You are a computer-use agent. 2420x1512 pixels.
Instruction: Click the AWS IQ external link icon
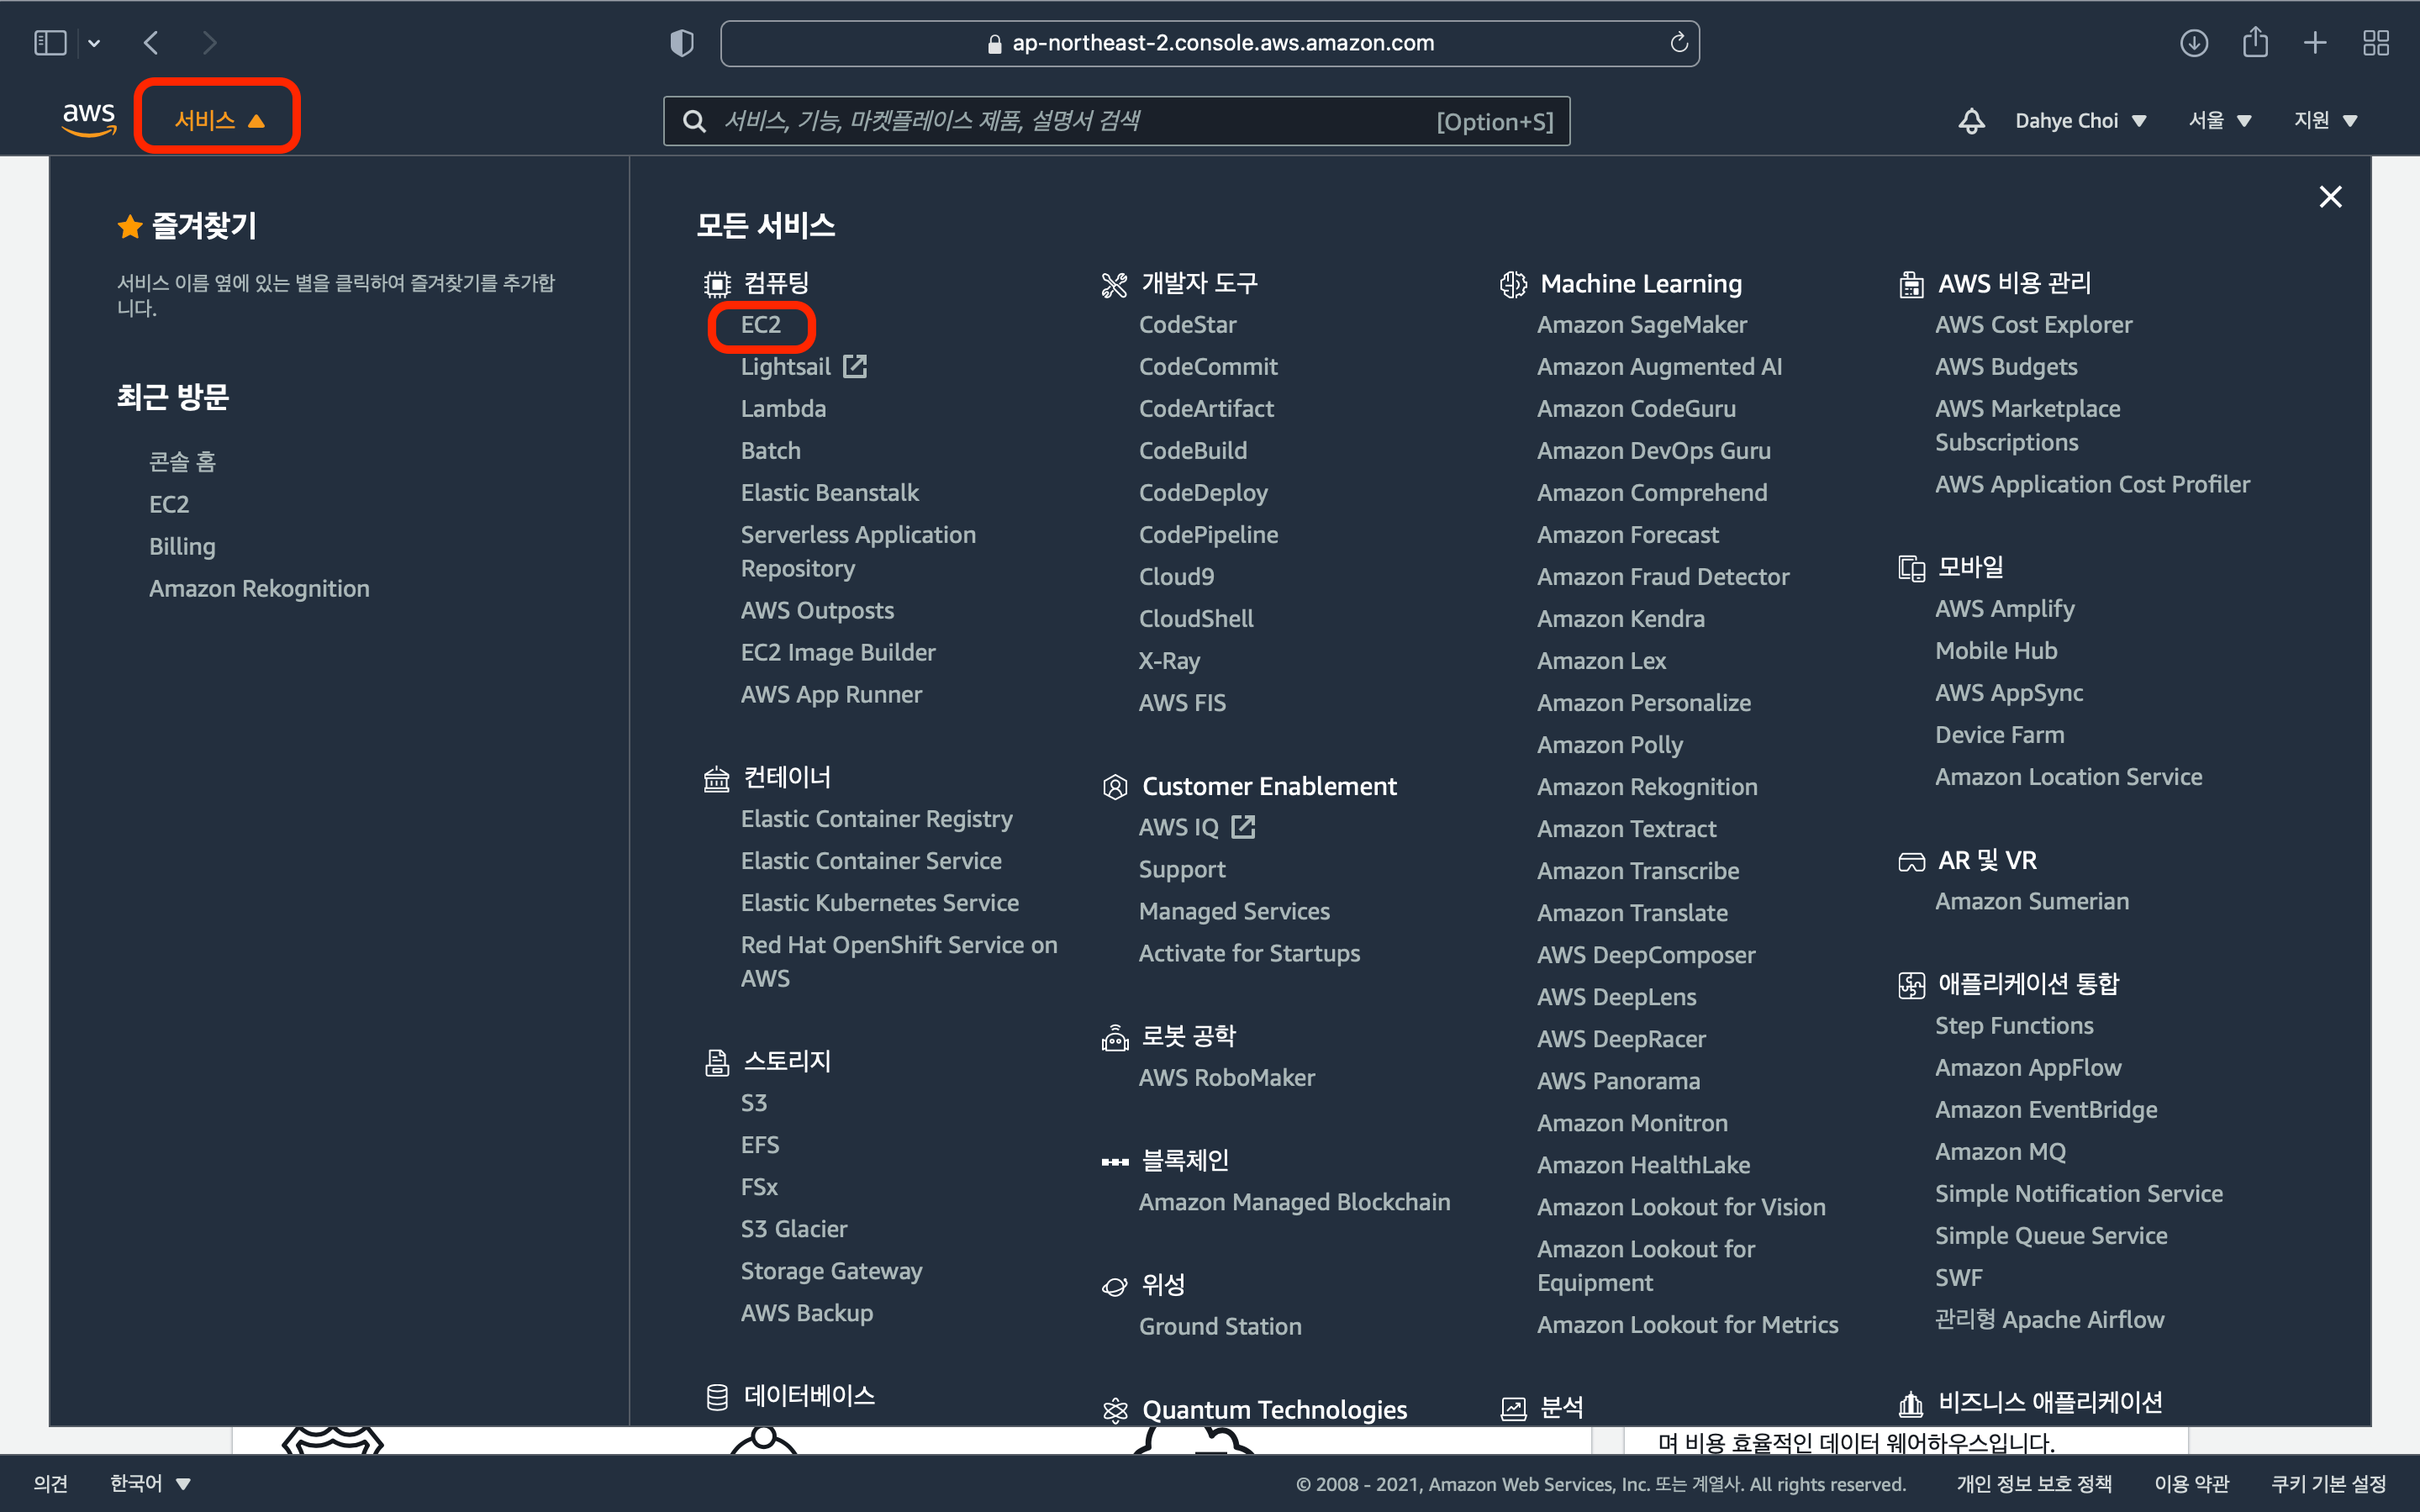pos(1243,827)
